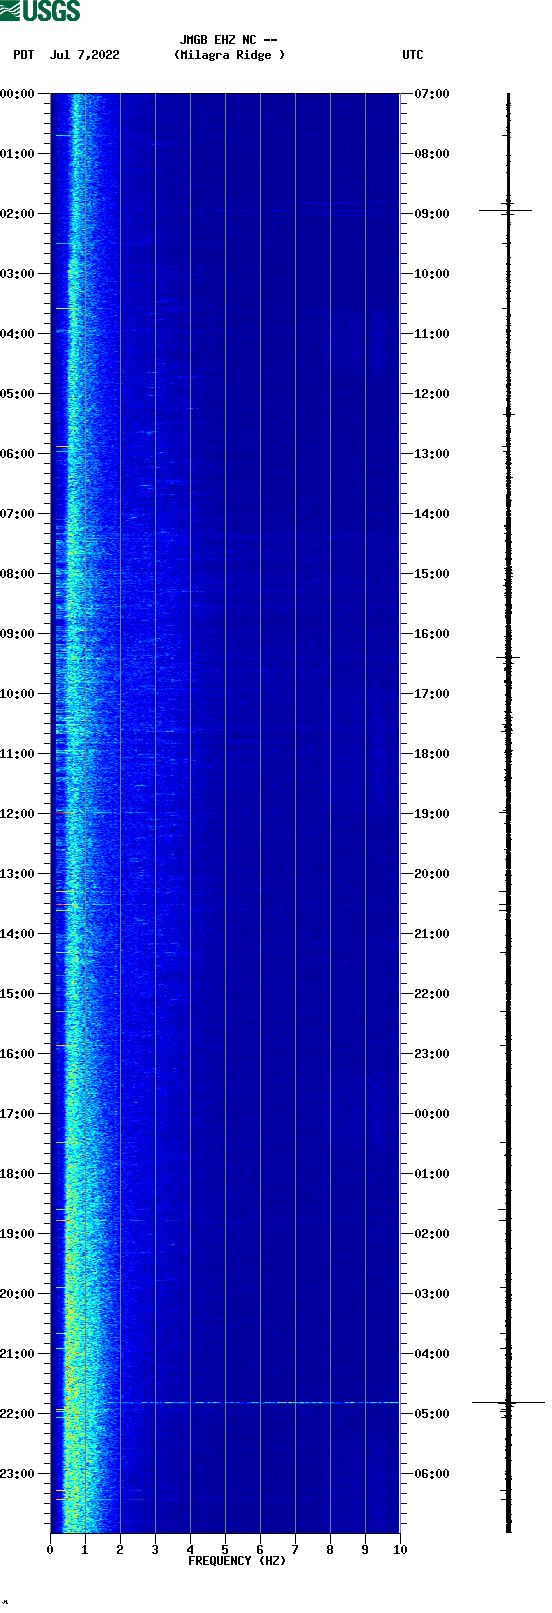Image resolution: width=552 pixels, height=1613 pixels.
Task: Click the USGS logo
Action: point(40,11)
